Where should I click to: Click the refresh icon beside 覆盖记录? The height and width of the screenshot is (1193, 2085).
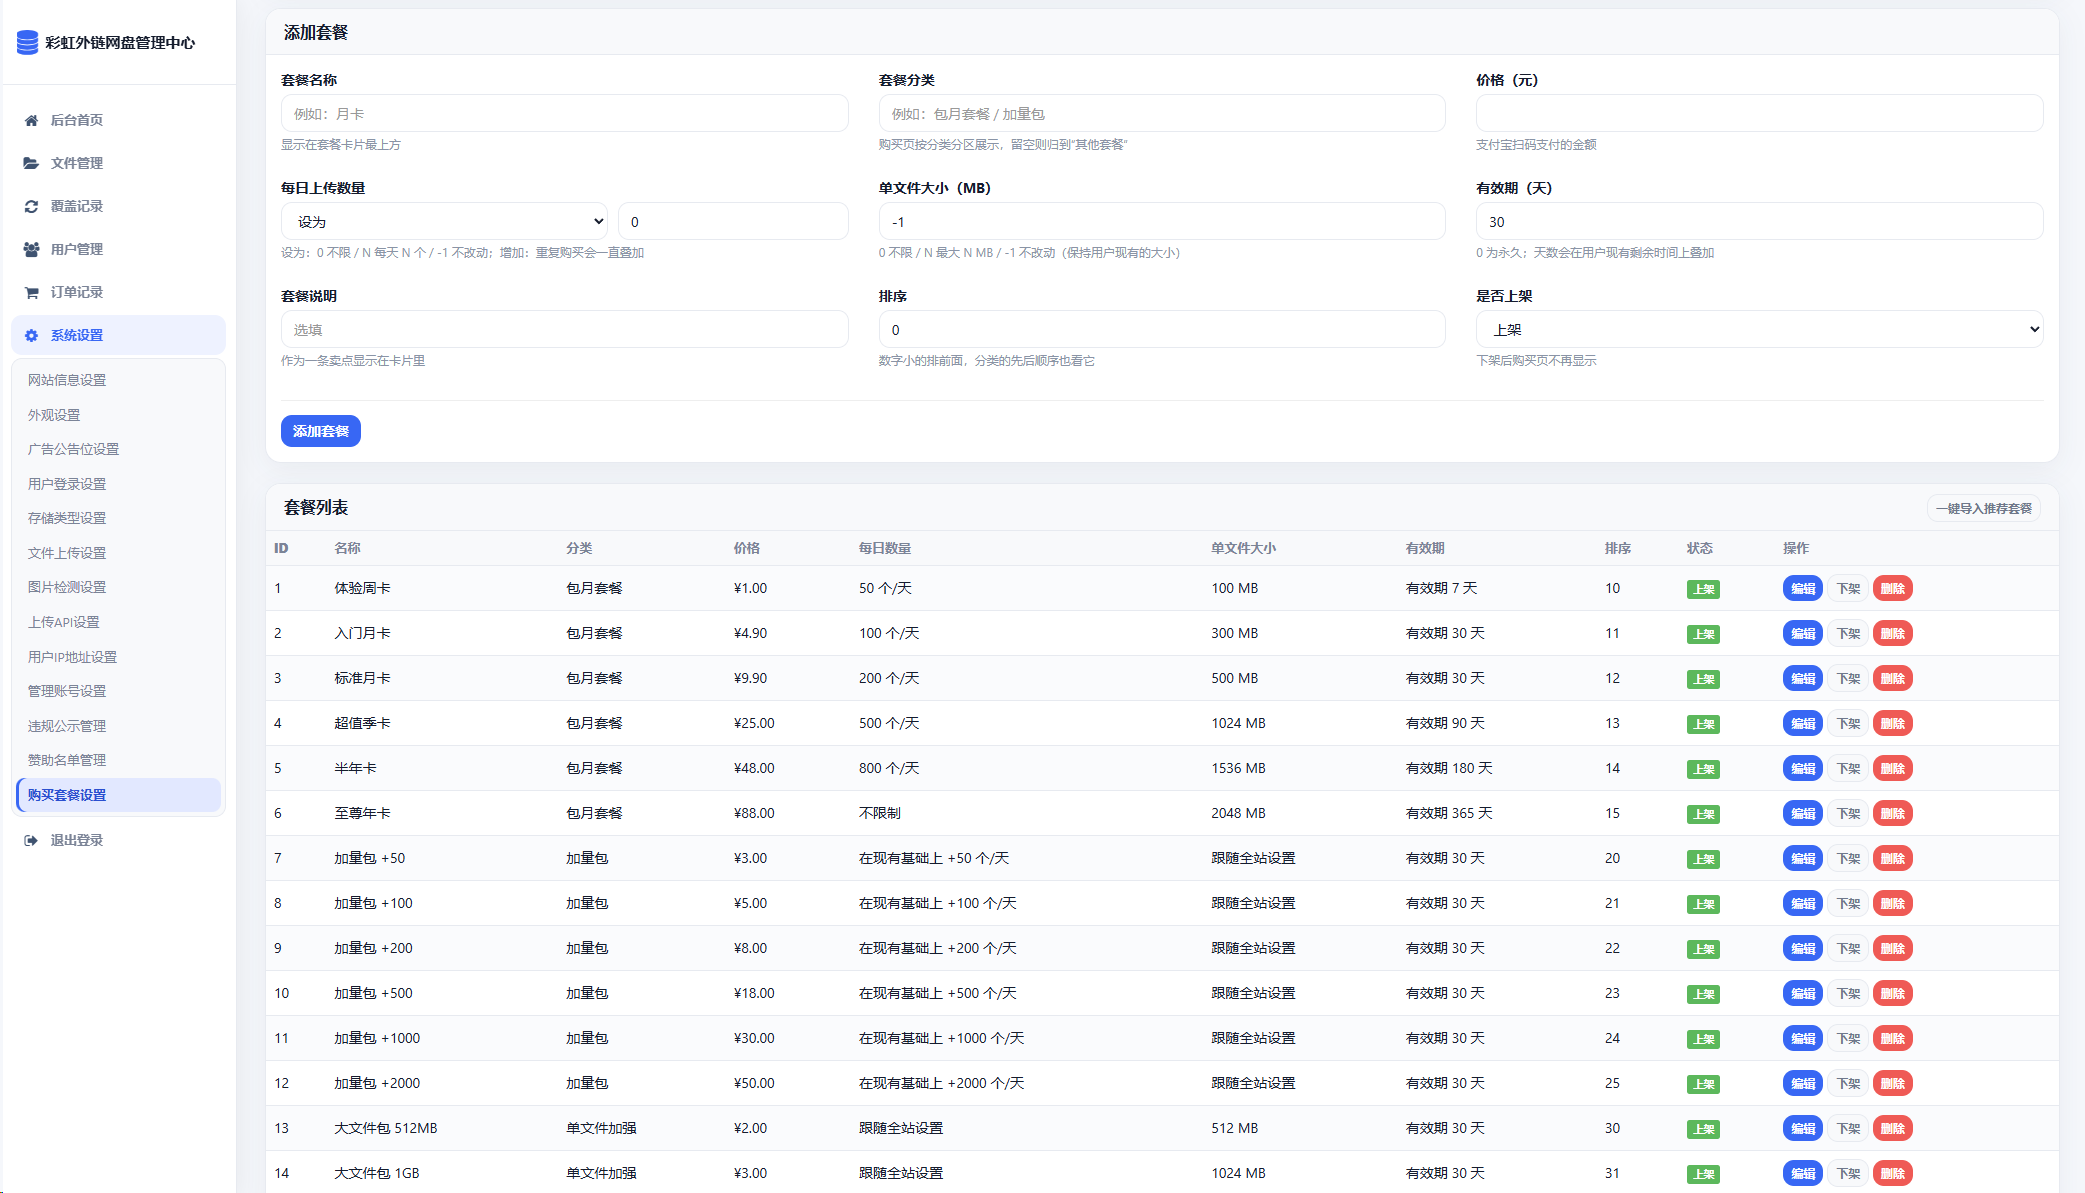[31, 206]
